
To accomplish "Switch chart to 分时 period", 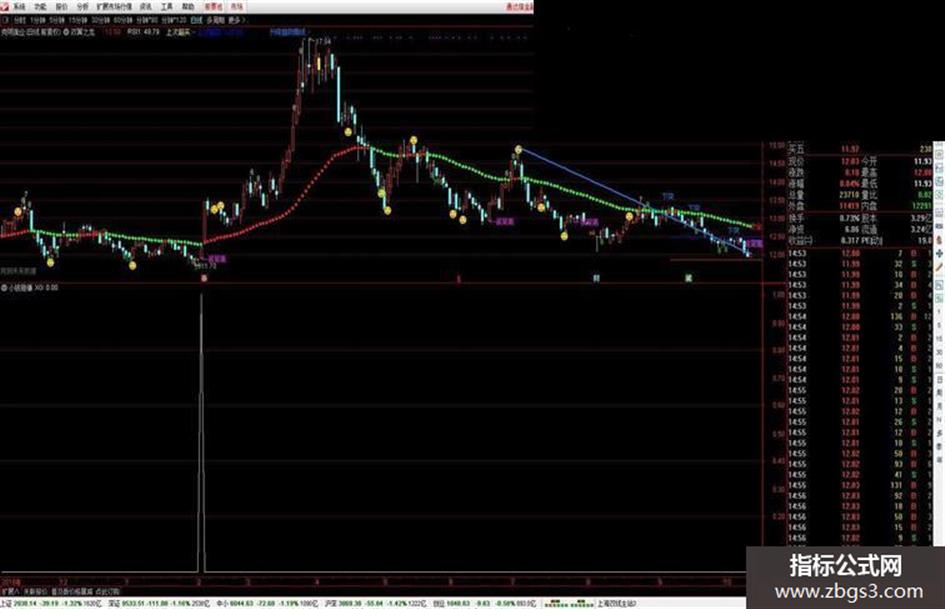I will pos(19,20).
